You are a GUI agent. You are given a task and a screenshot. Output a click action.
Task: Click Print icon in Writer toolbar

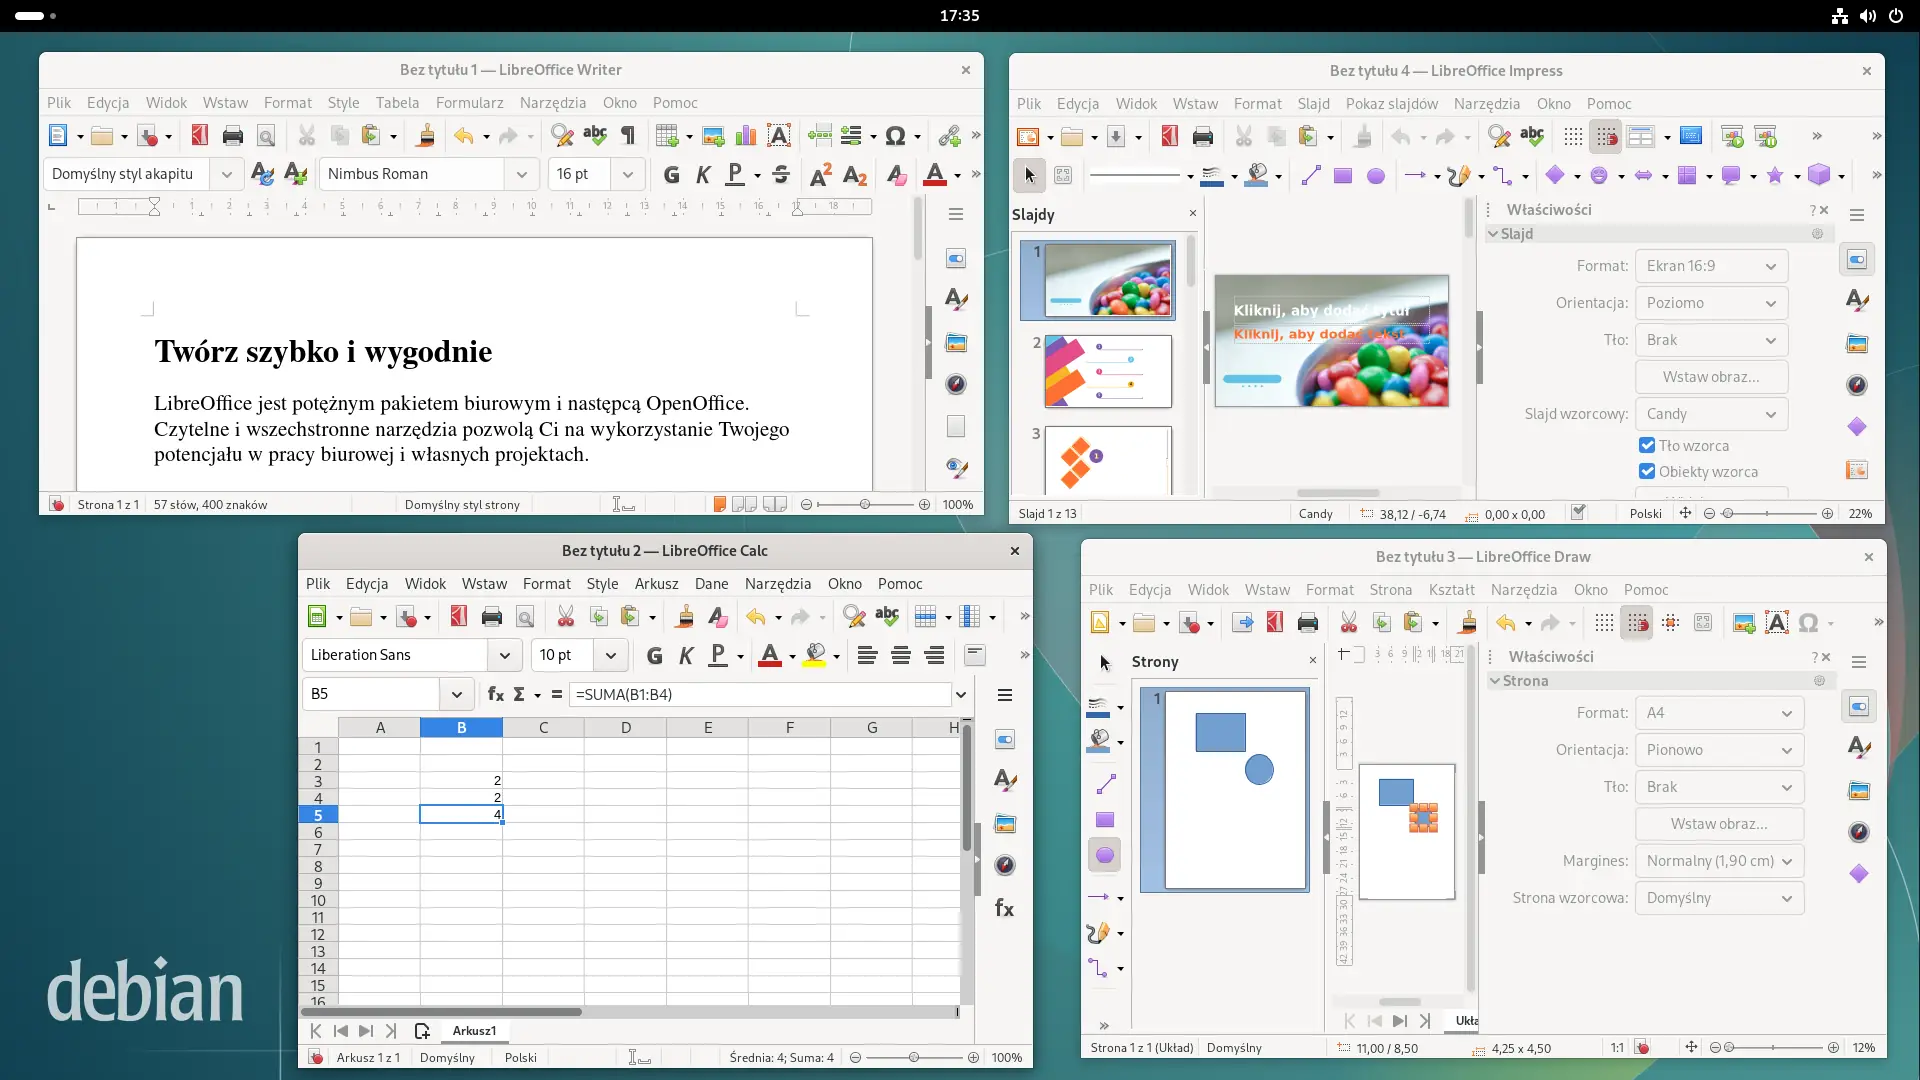coord(233,136)
